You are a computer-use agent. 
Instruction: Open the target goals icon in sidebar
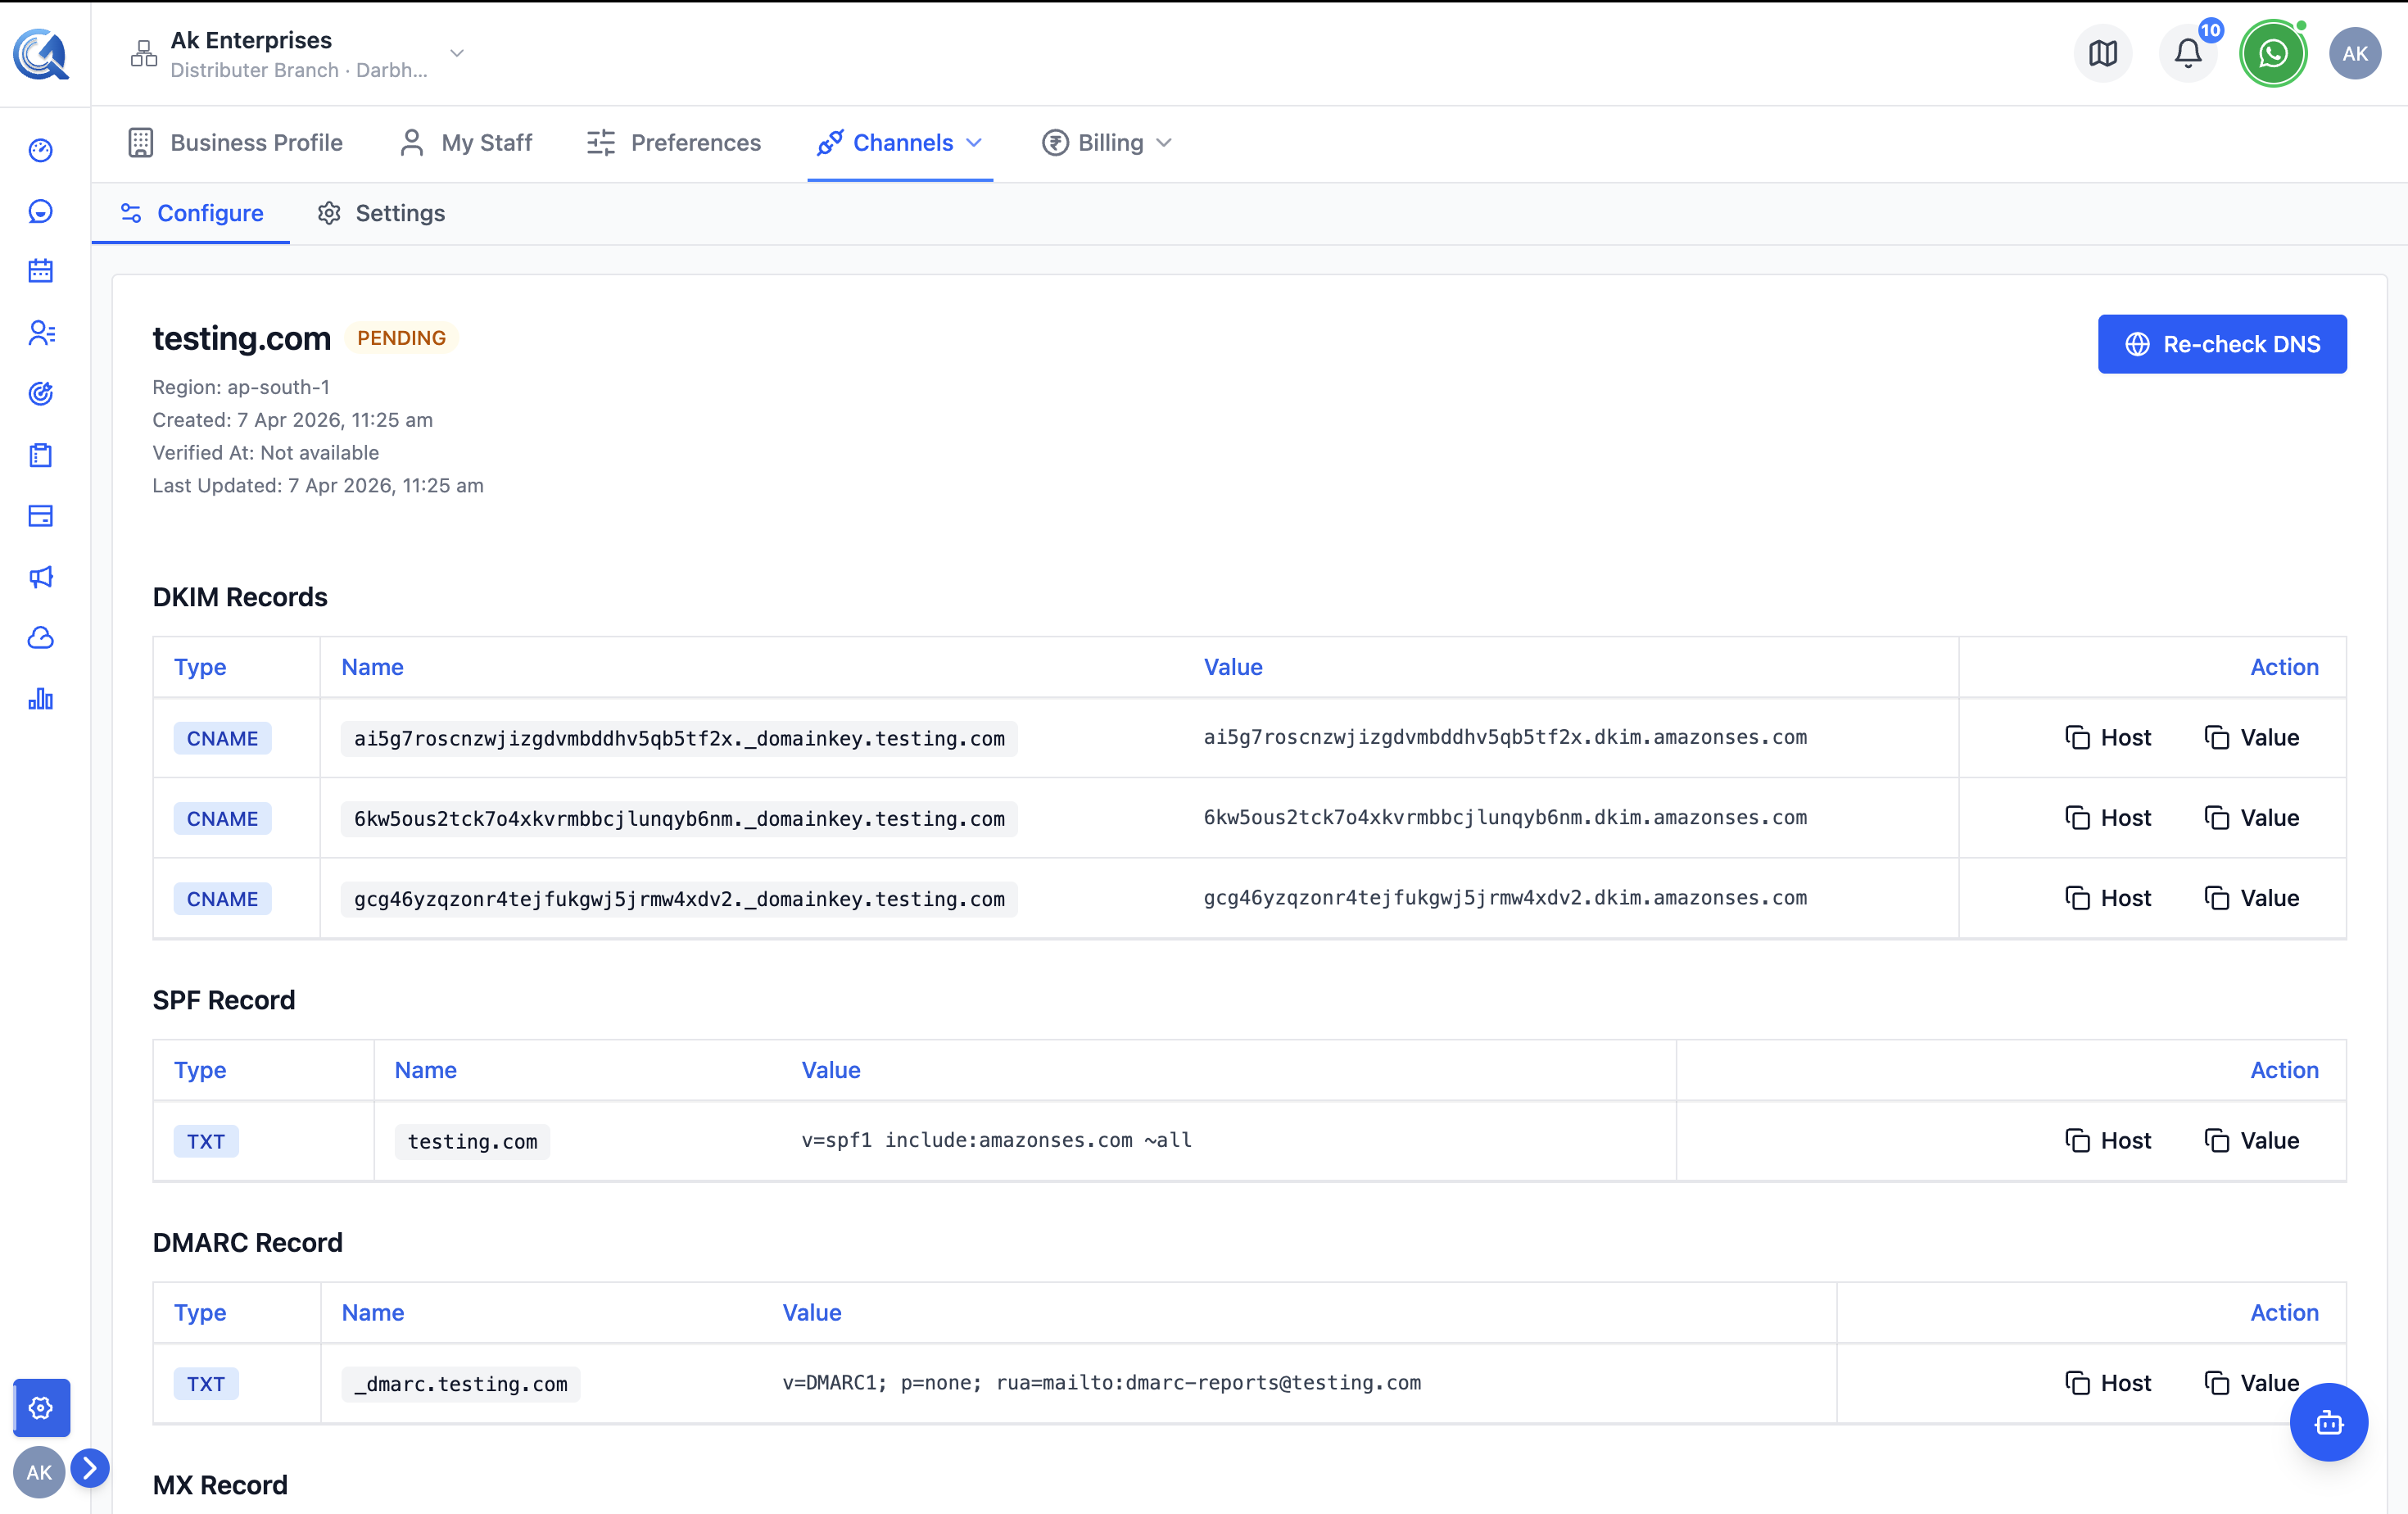pos(41,393)
